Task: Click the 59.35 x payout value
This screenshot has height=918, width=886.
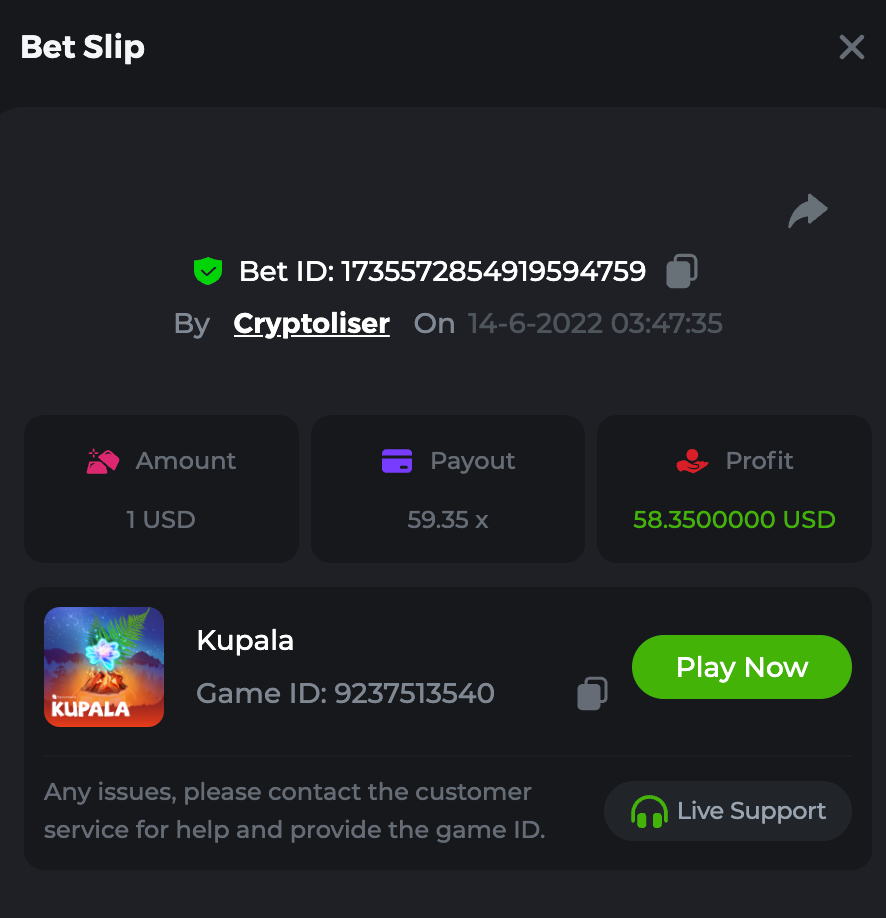Action: pyautogui.click(x=448, y=520)
